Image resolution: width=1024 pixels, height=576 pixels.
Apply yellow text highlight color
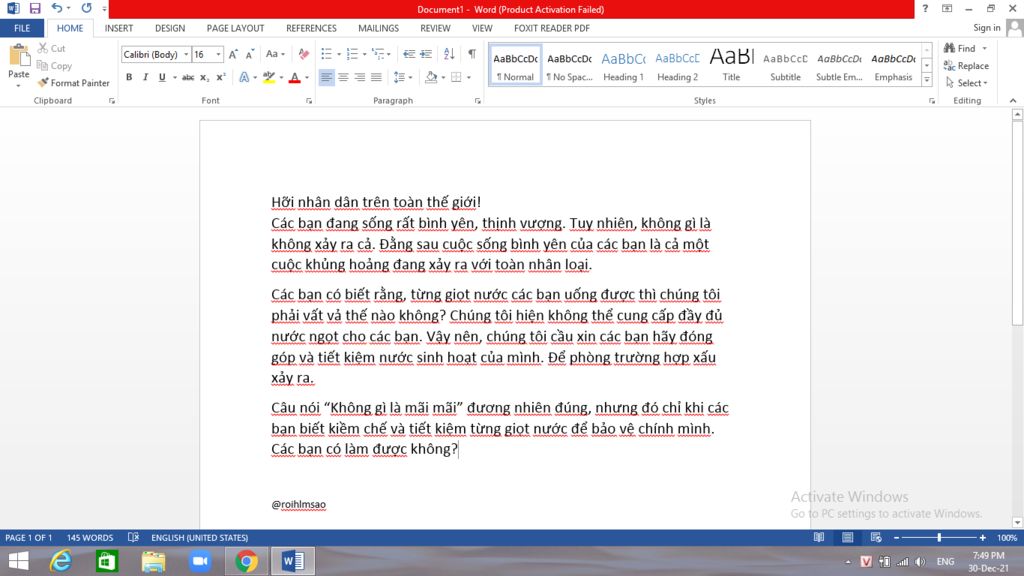[268, 77]
